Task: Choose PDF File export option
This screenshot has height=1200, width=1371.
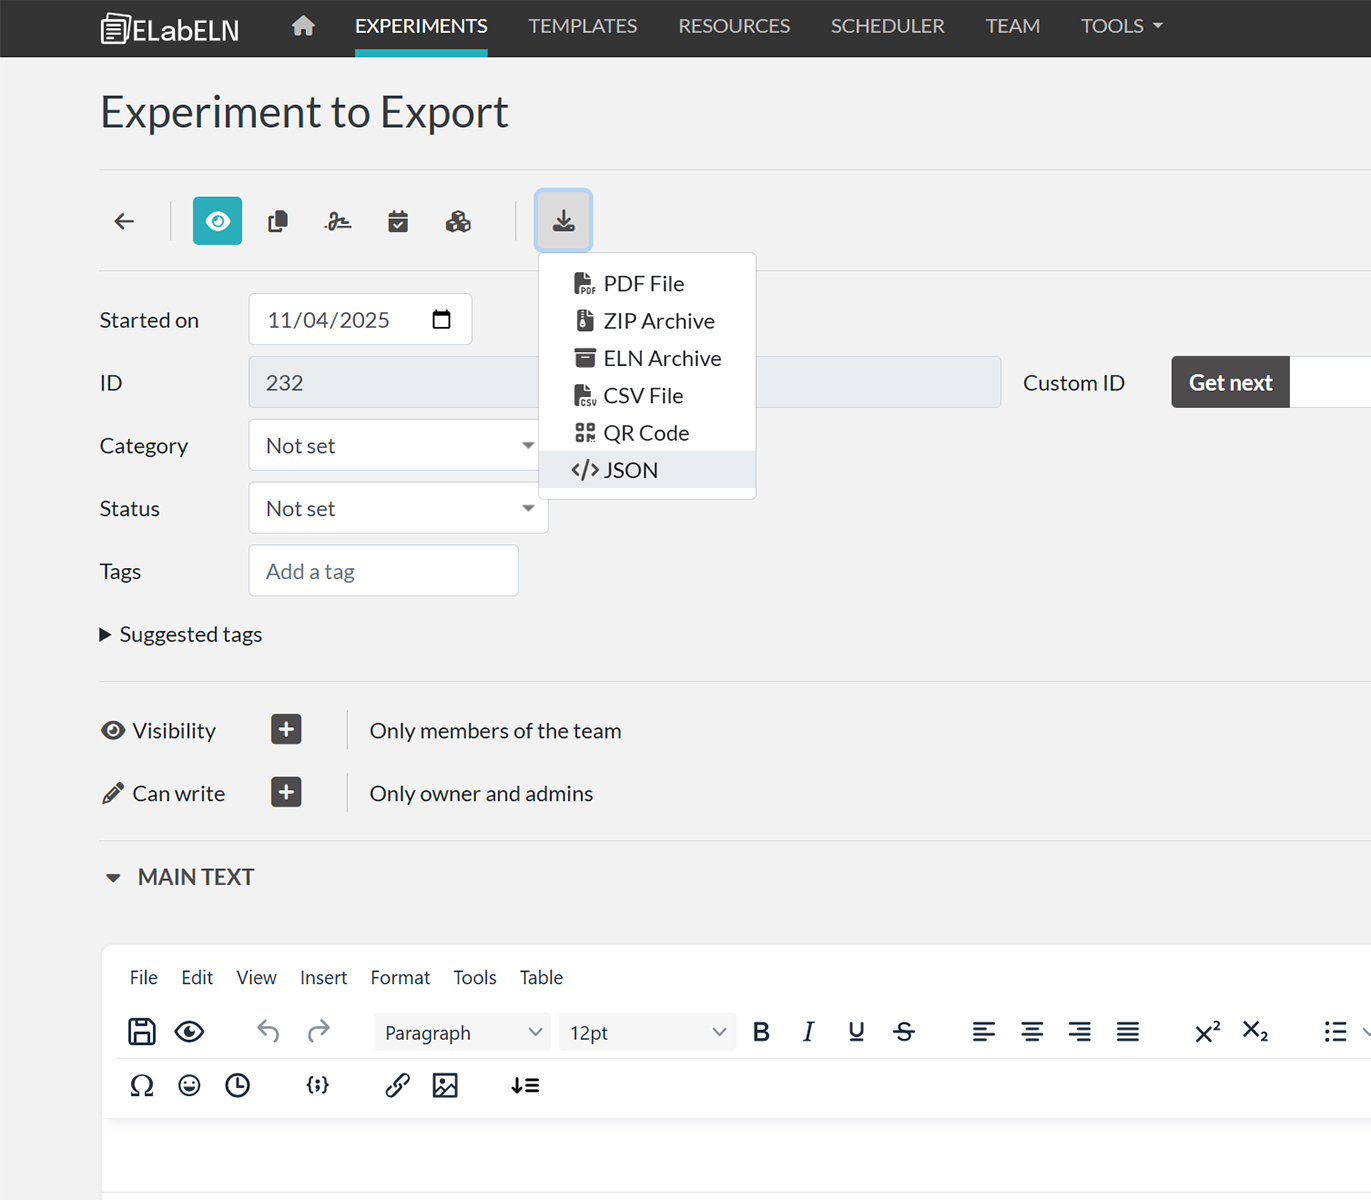Action: tap(643, 284)
